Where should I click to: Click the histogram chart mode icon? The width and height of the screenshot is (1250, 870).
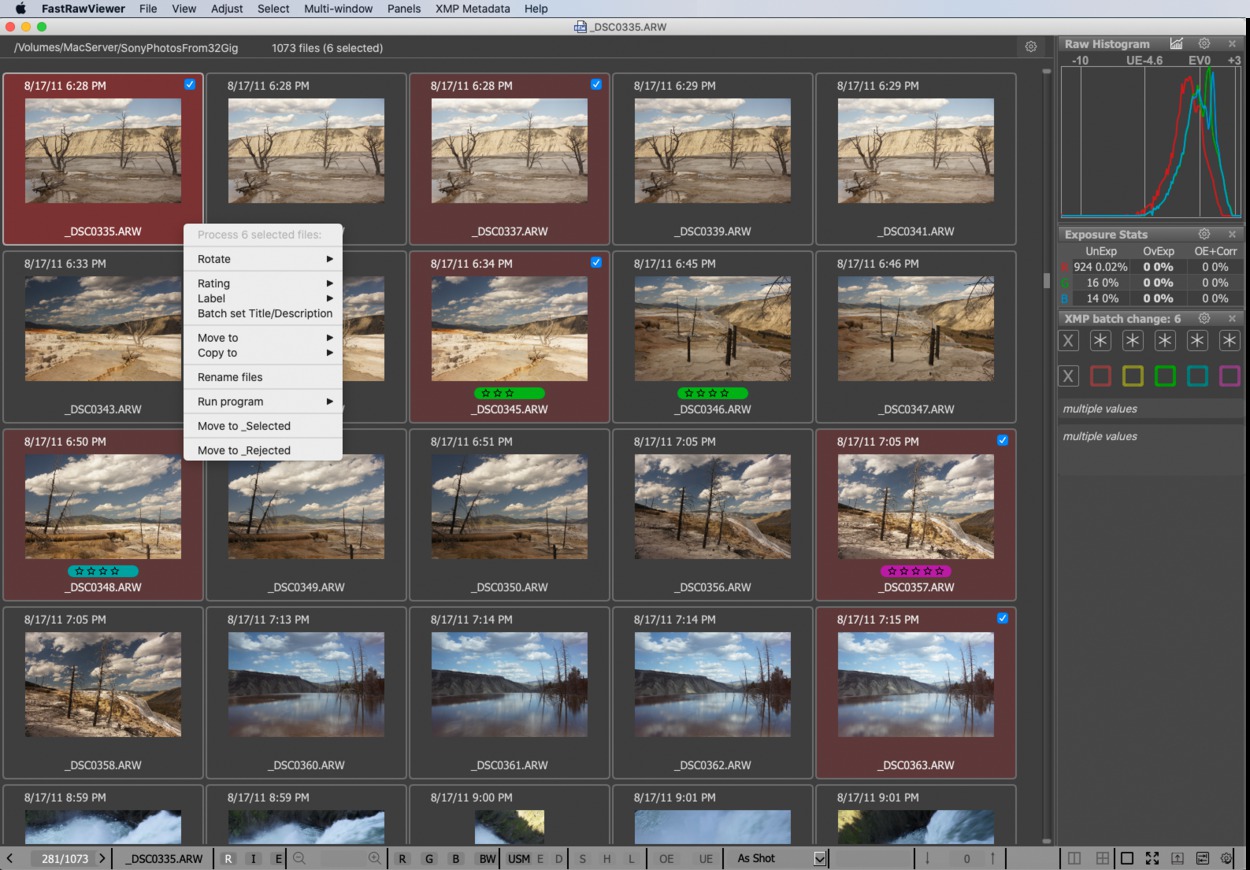point(1177,44)
